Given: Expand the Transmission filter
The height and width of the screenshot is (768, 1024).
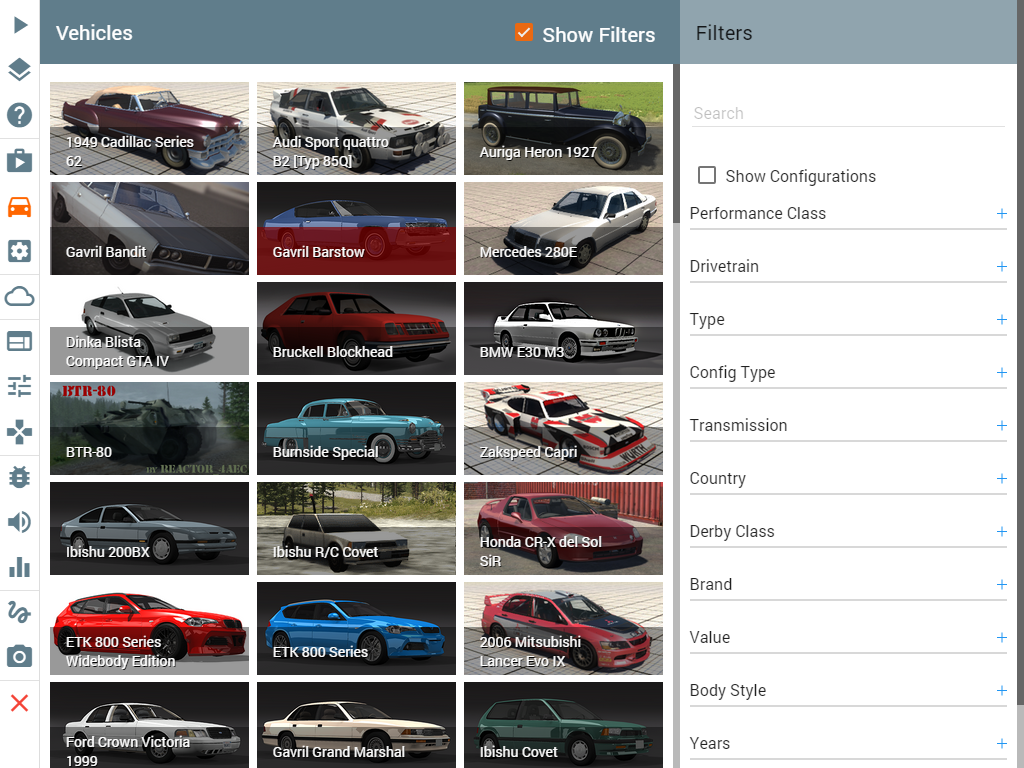Looking at the screenshot, I should (x=848, y=425).
